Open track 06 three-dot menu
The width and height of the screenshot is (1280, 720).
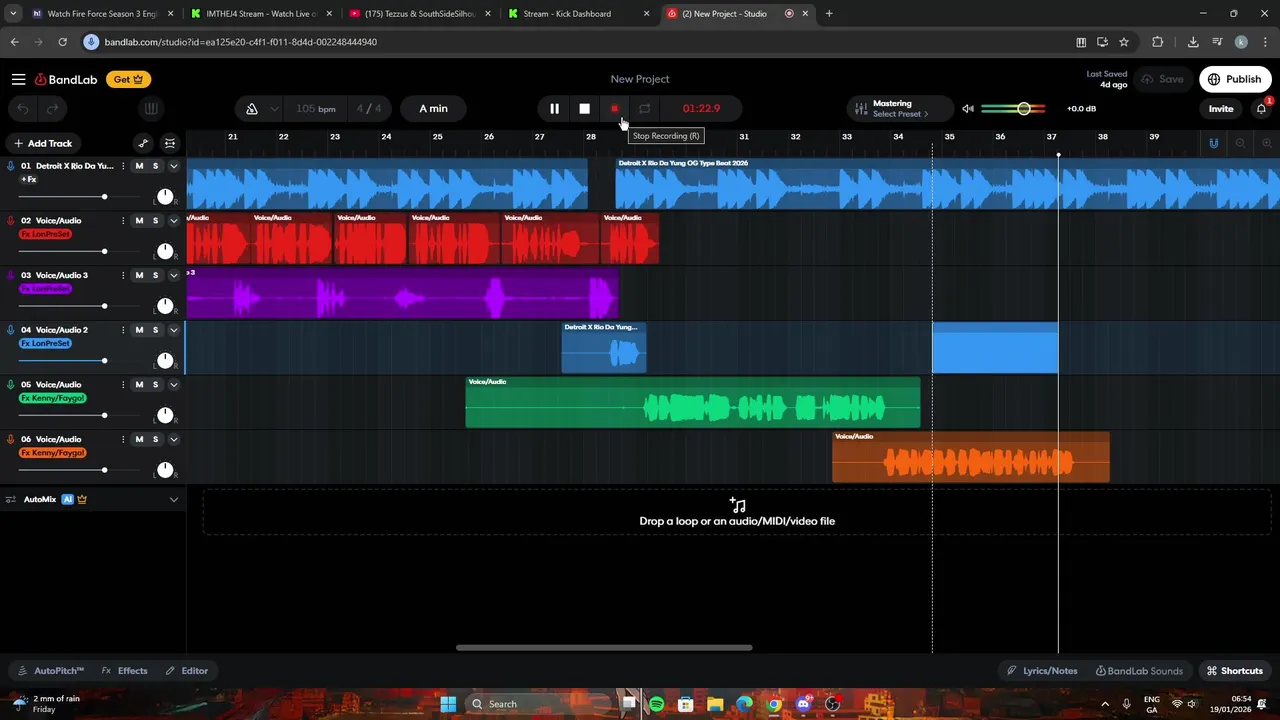click(123, 439)
